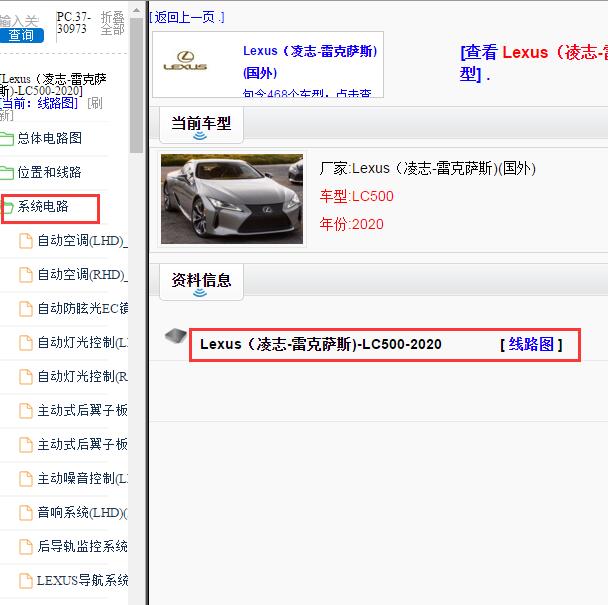Screen dimensions: 608x605
Task: Click the Lexus logo image
Action: [x=185, y=60]
